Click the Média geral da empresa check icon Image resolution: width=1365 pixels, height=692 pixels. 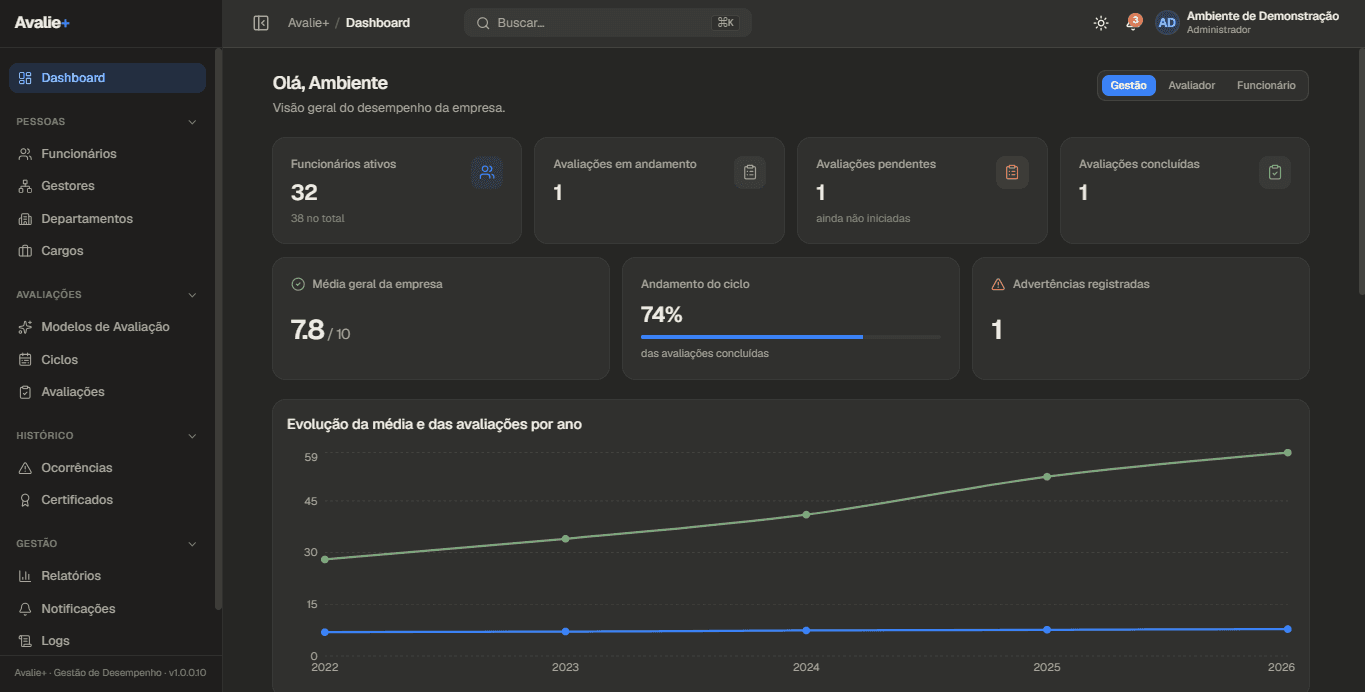pyautogui.click(x=298, y=284)
